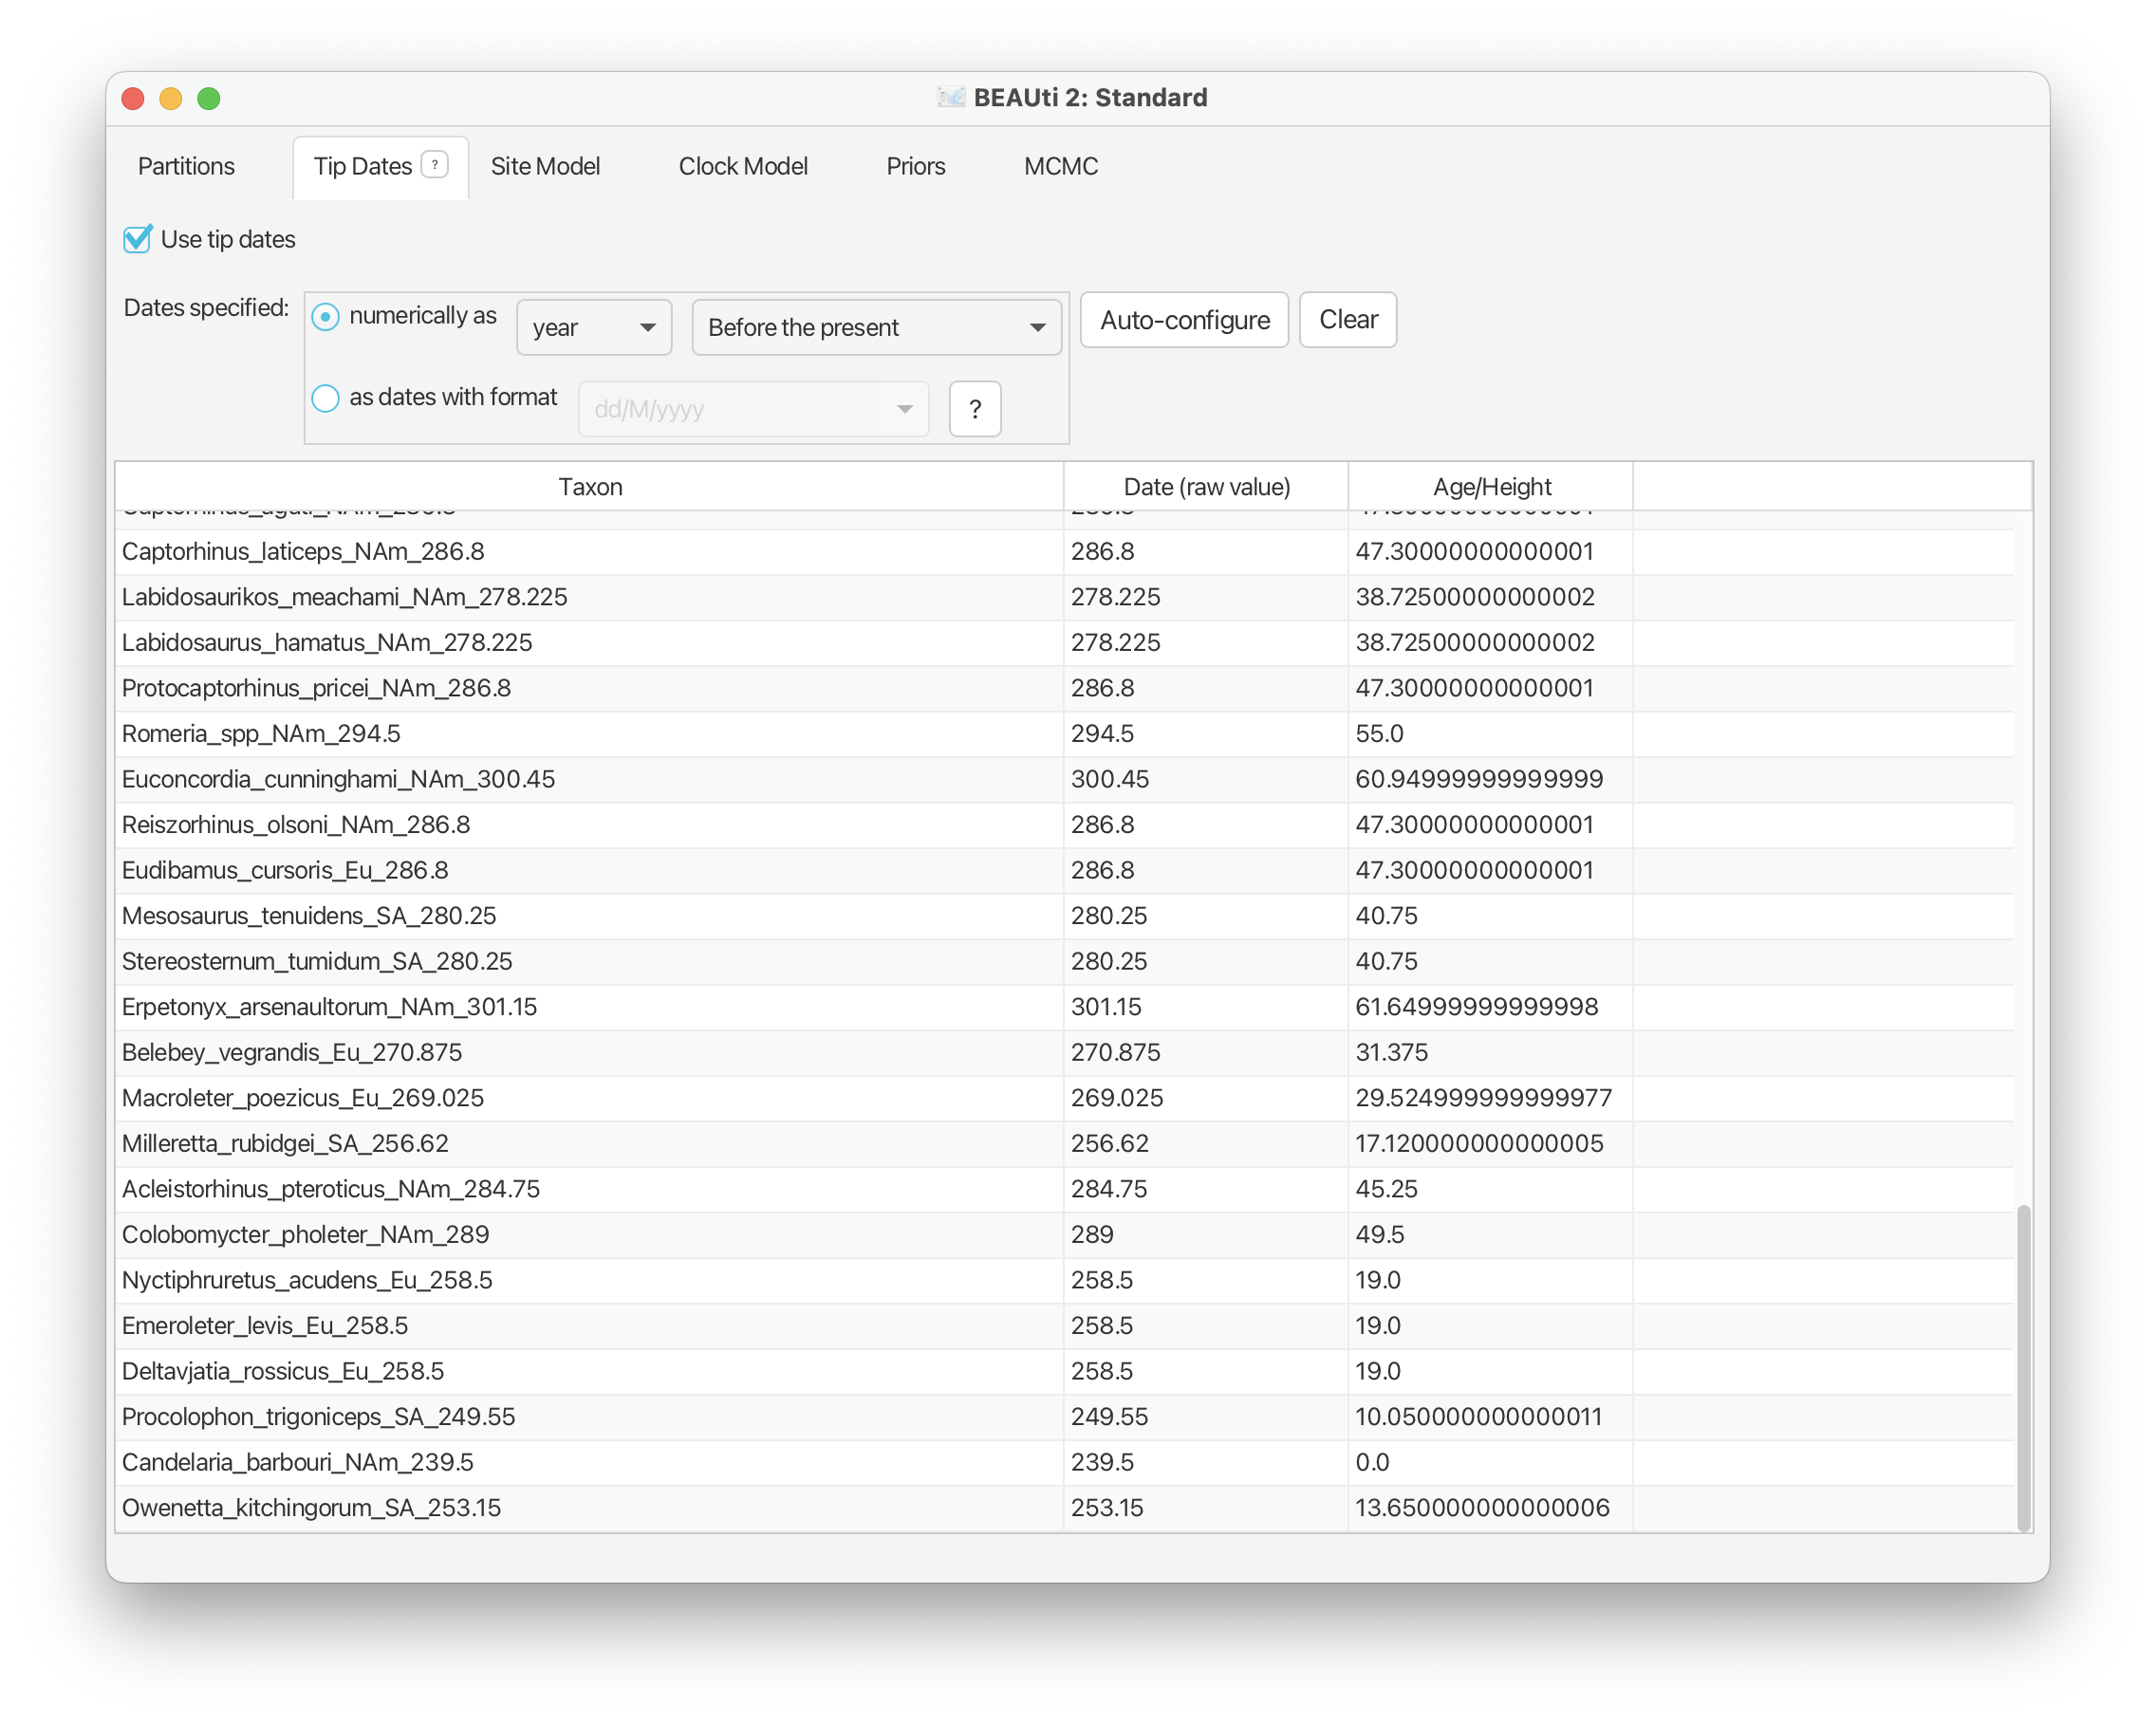Select Acleistorhinus_pteroticus_NAm_284.75 row
This screenshot has height=1723, width=2156.
pyautogui.click(x=1064, y=1188)
